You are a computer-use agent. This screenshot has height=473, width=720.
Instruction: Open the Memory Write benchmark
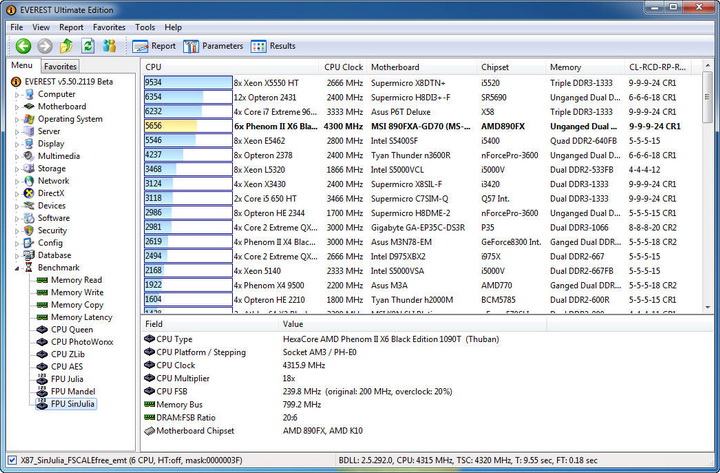tap(70, 293)
